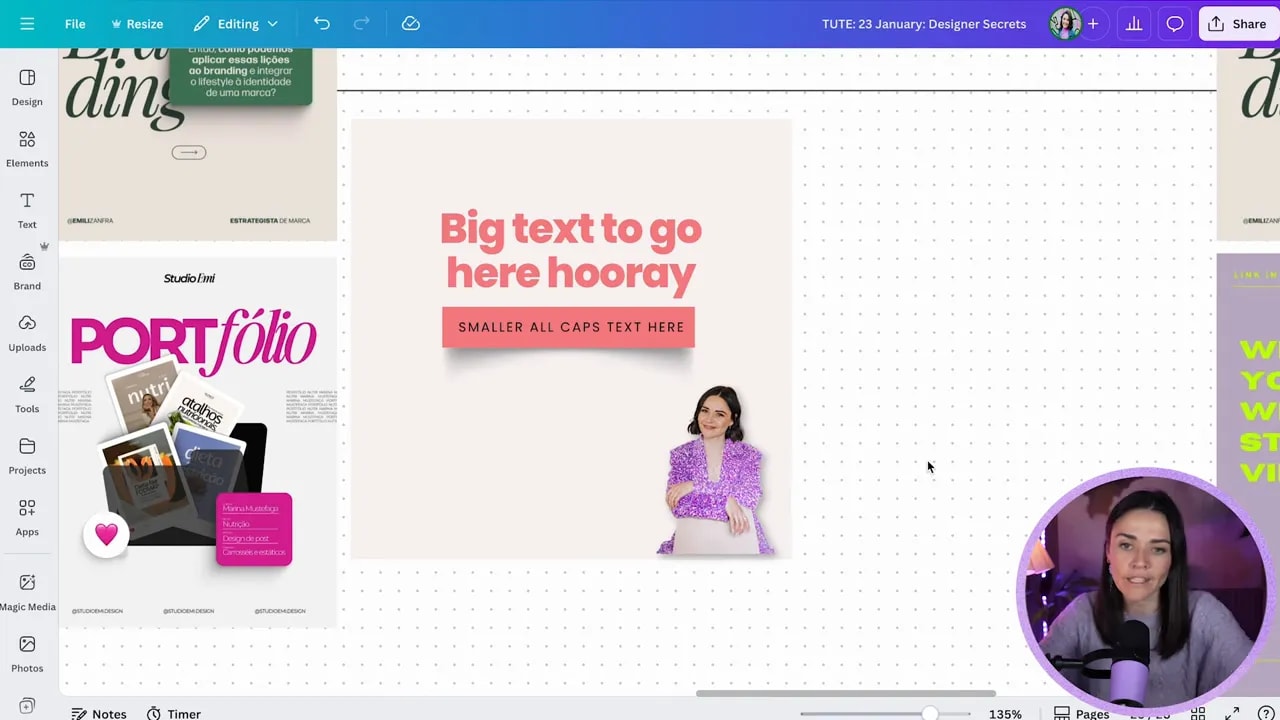This screenshot has width=1280, height=720.
Task: Open the Photos panel
Action: [x=26, y=654]
